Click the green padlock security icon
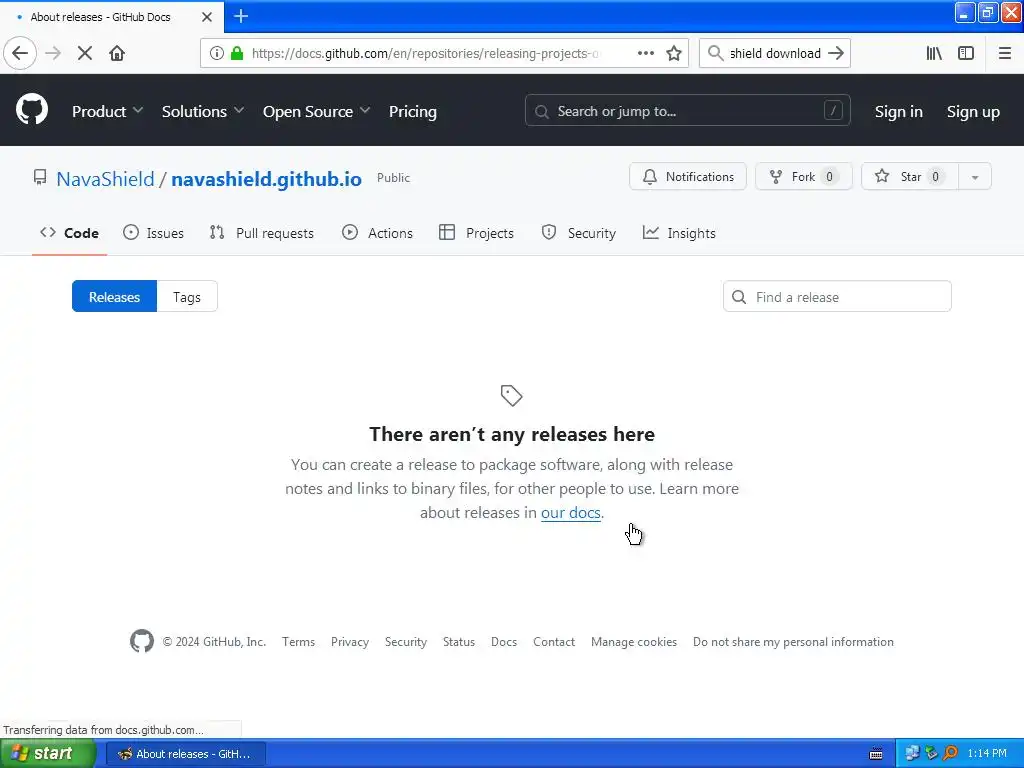The height and width of the screenshot is (768, 1024). point(237,53)
